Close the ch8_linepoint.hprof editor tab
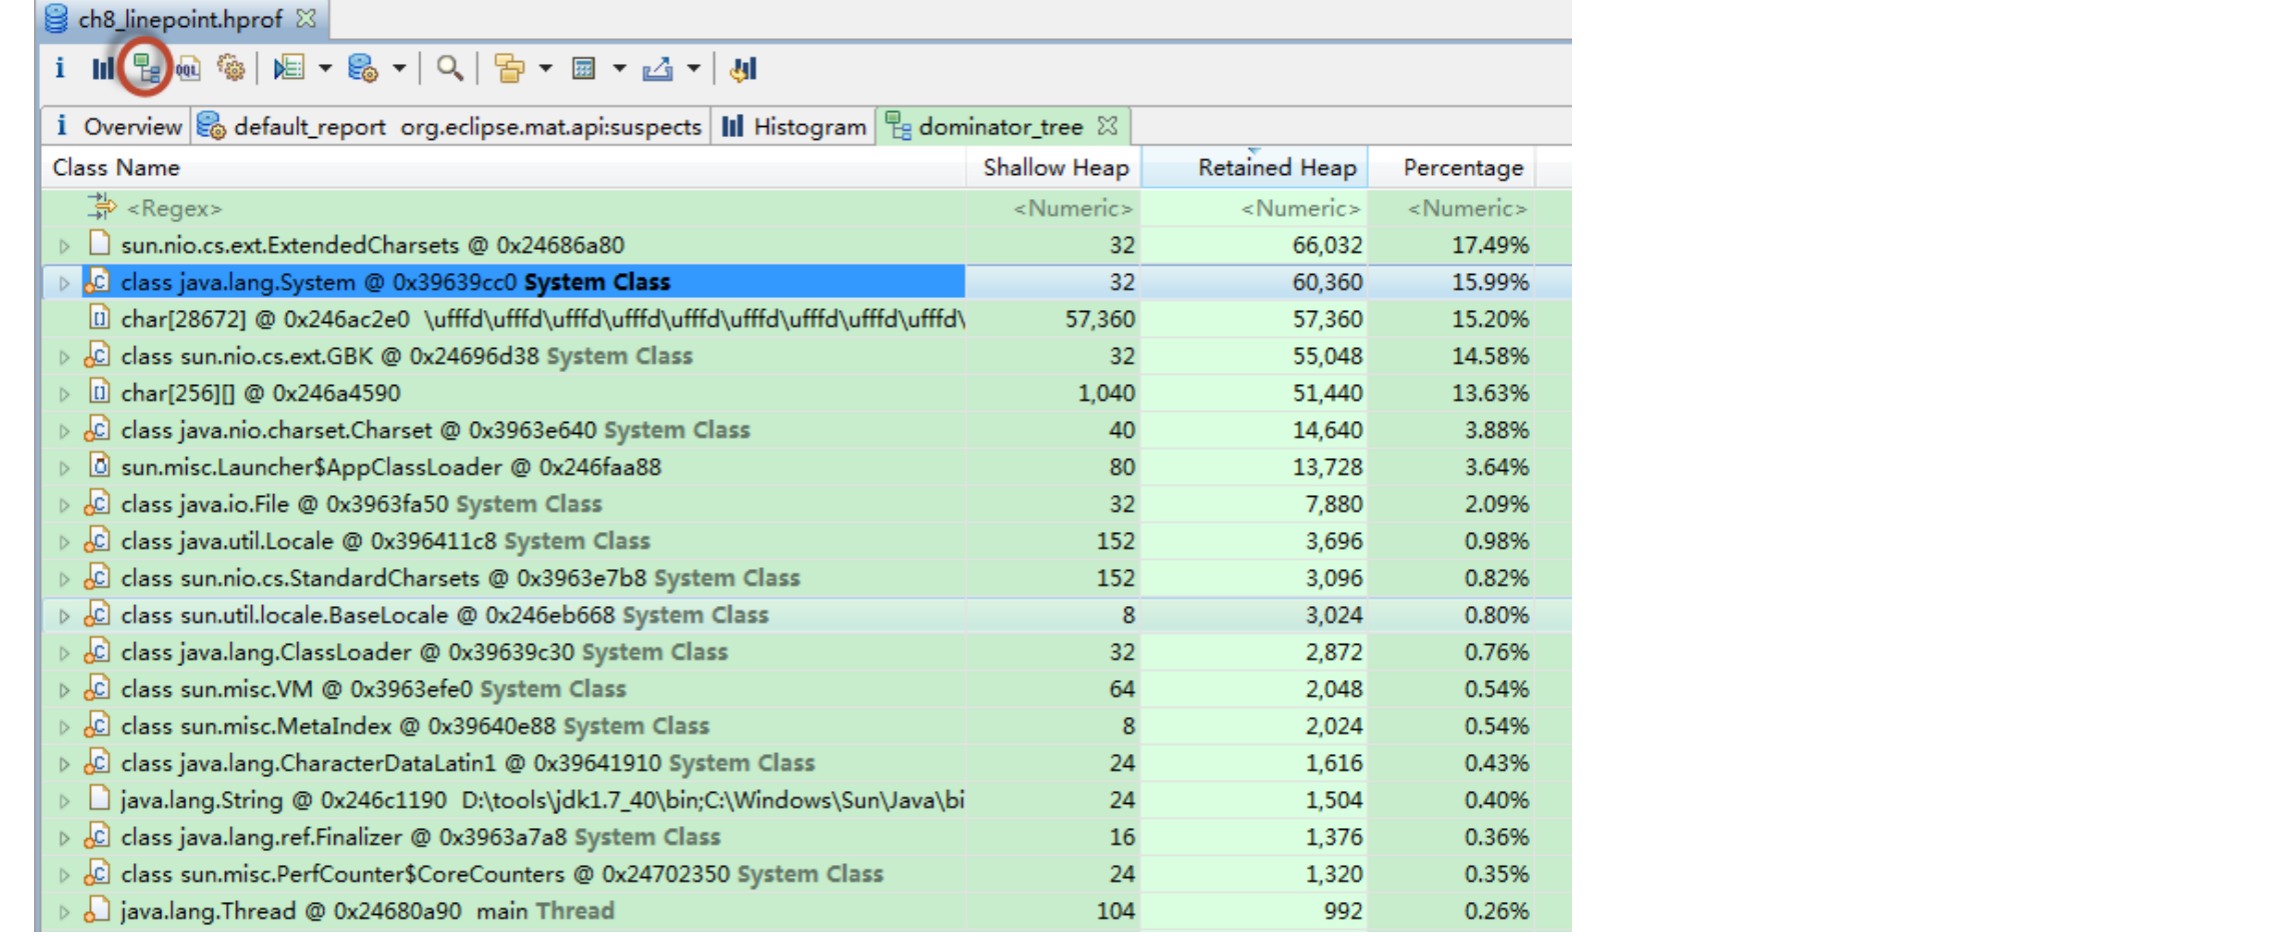Screen dimensions: 2272x936 (306, 18)
